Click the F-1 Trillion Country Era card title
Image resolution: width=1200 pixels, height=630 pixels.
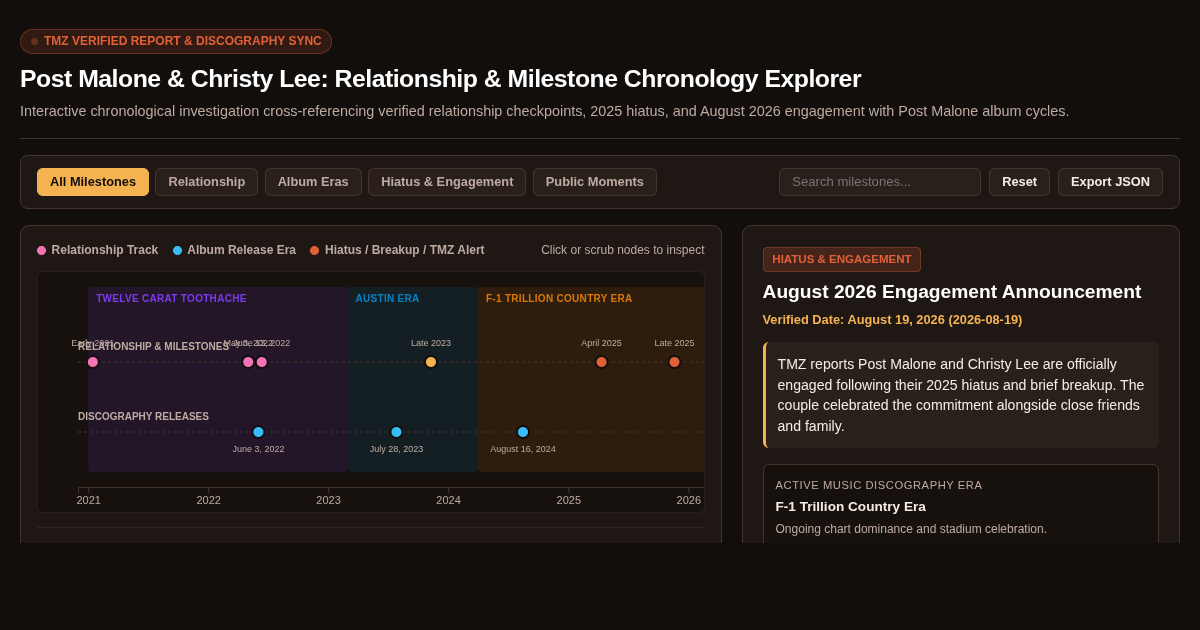(851, 507)
